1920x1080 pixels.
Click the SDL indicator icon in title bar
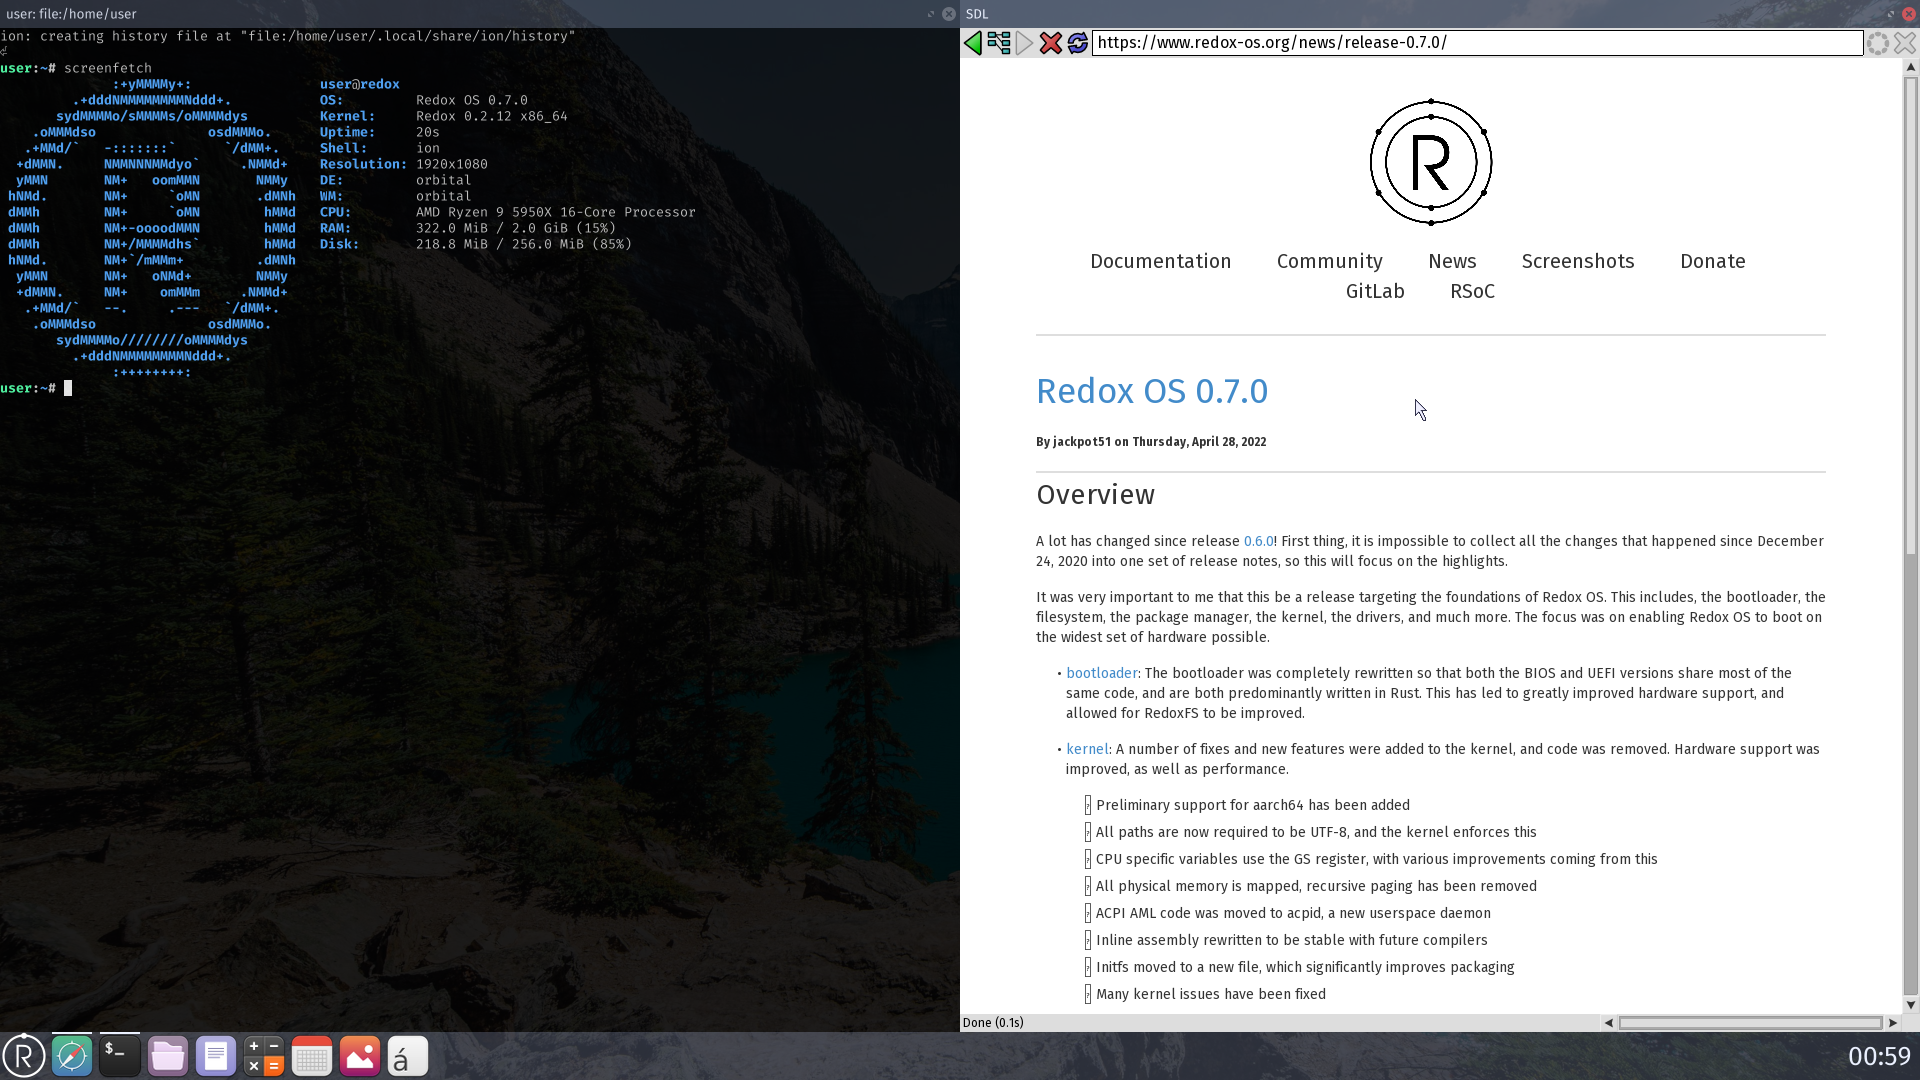977,13
